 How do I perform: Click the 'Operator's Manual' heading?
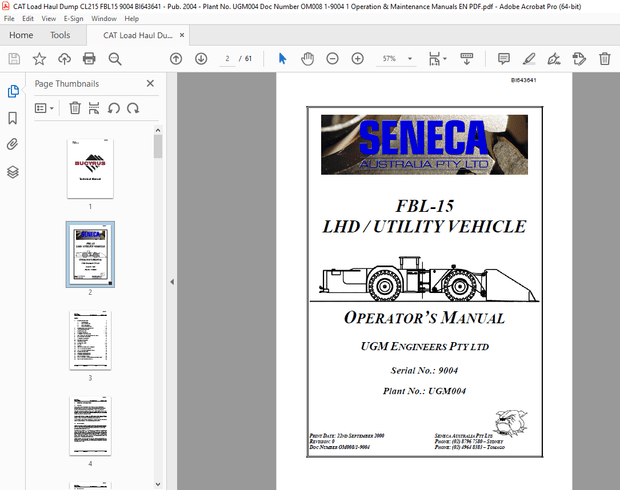[x=424, y=318]
